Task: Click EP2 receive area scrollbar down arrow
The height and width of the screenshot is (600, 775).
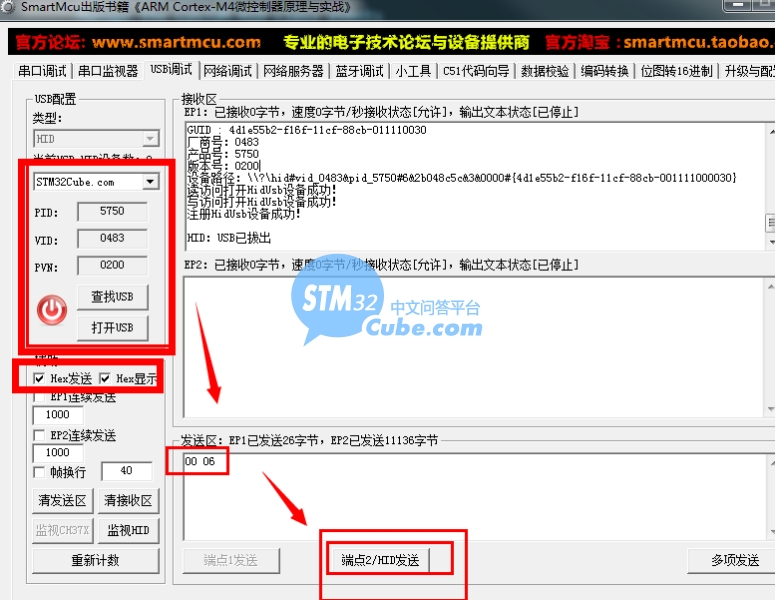Action: 771,409
